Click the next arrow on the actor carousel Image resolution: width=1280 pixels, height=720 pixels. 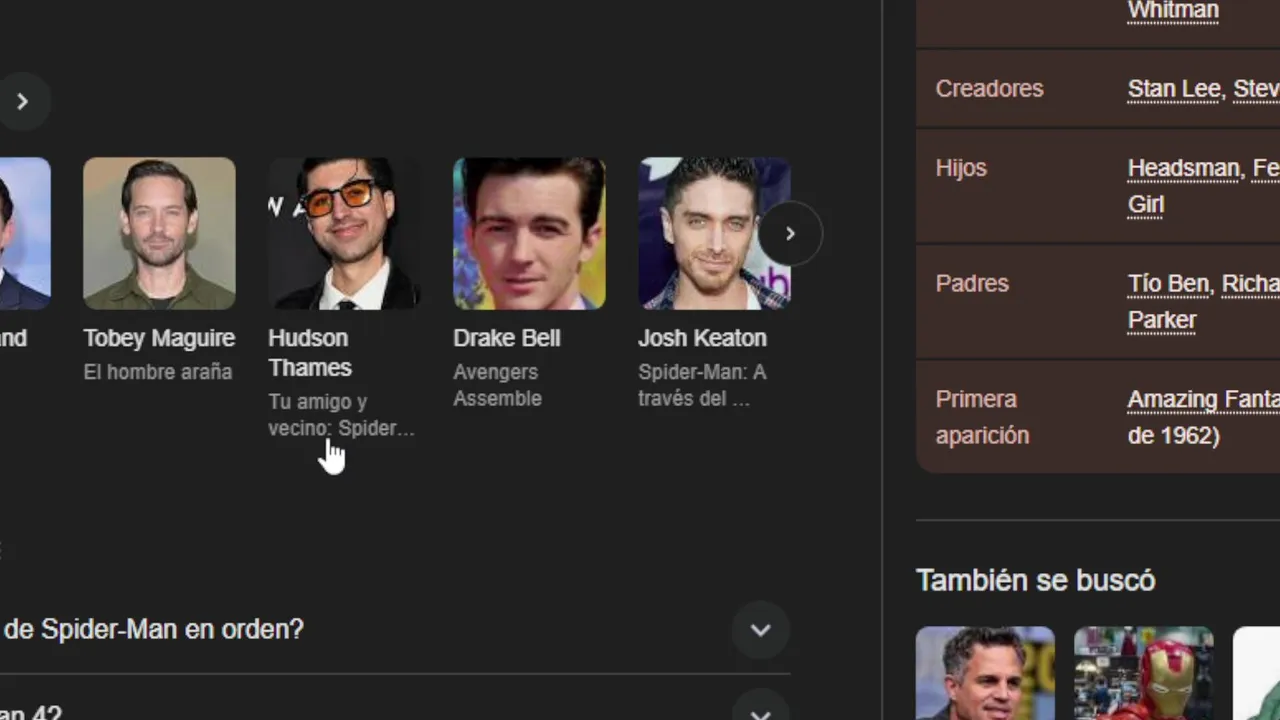coord(790,234)
